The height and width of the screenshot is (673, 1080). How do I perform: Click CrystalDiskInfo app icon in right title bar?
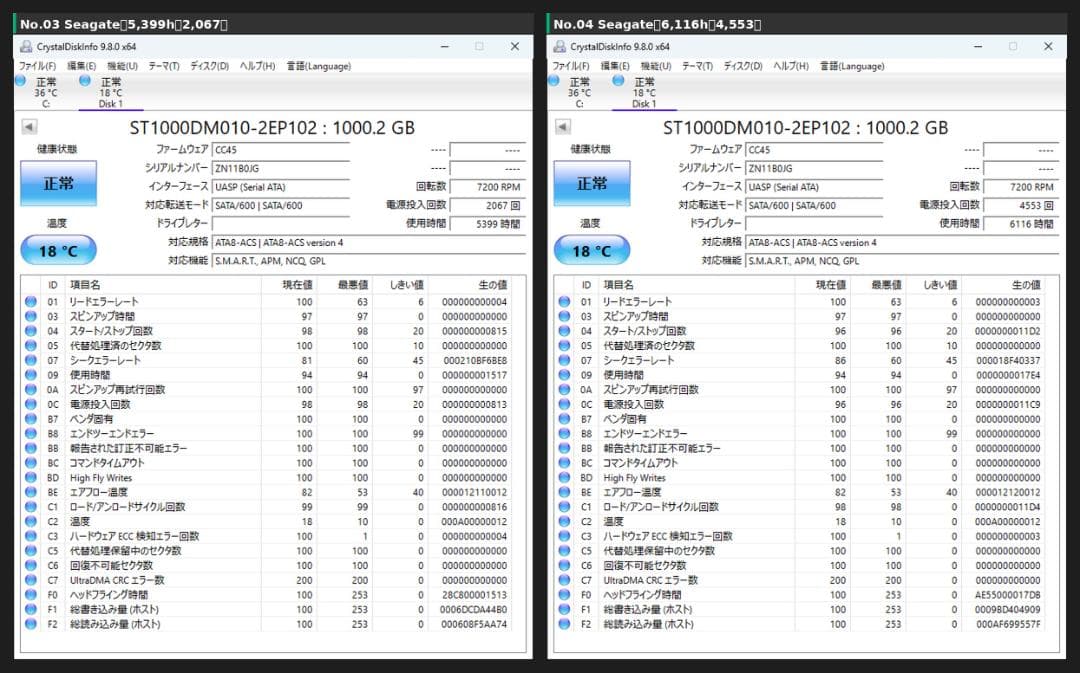(x=560, y=46)
